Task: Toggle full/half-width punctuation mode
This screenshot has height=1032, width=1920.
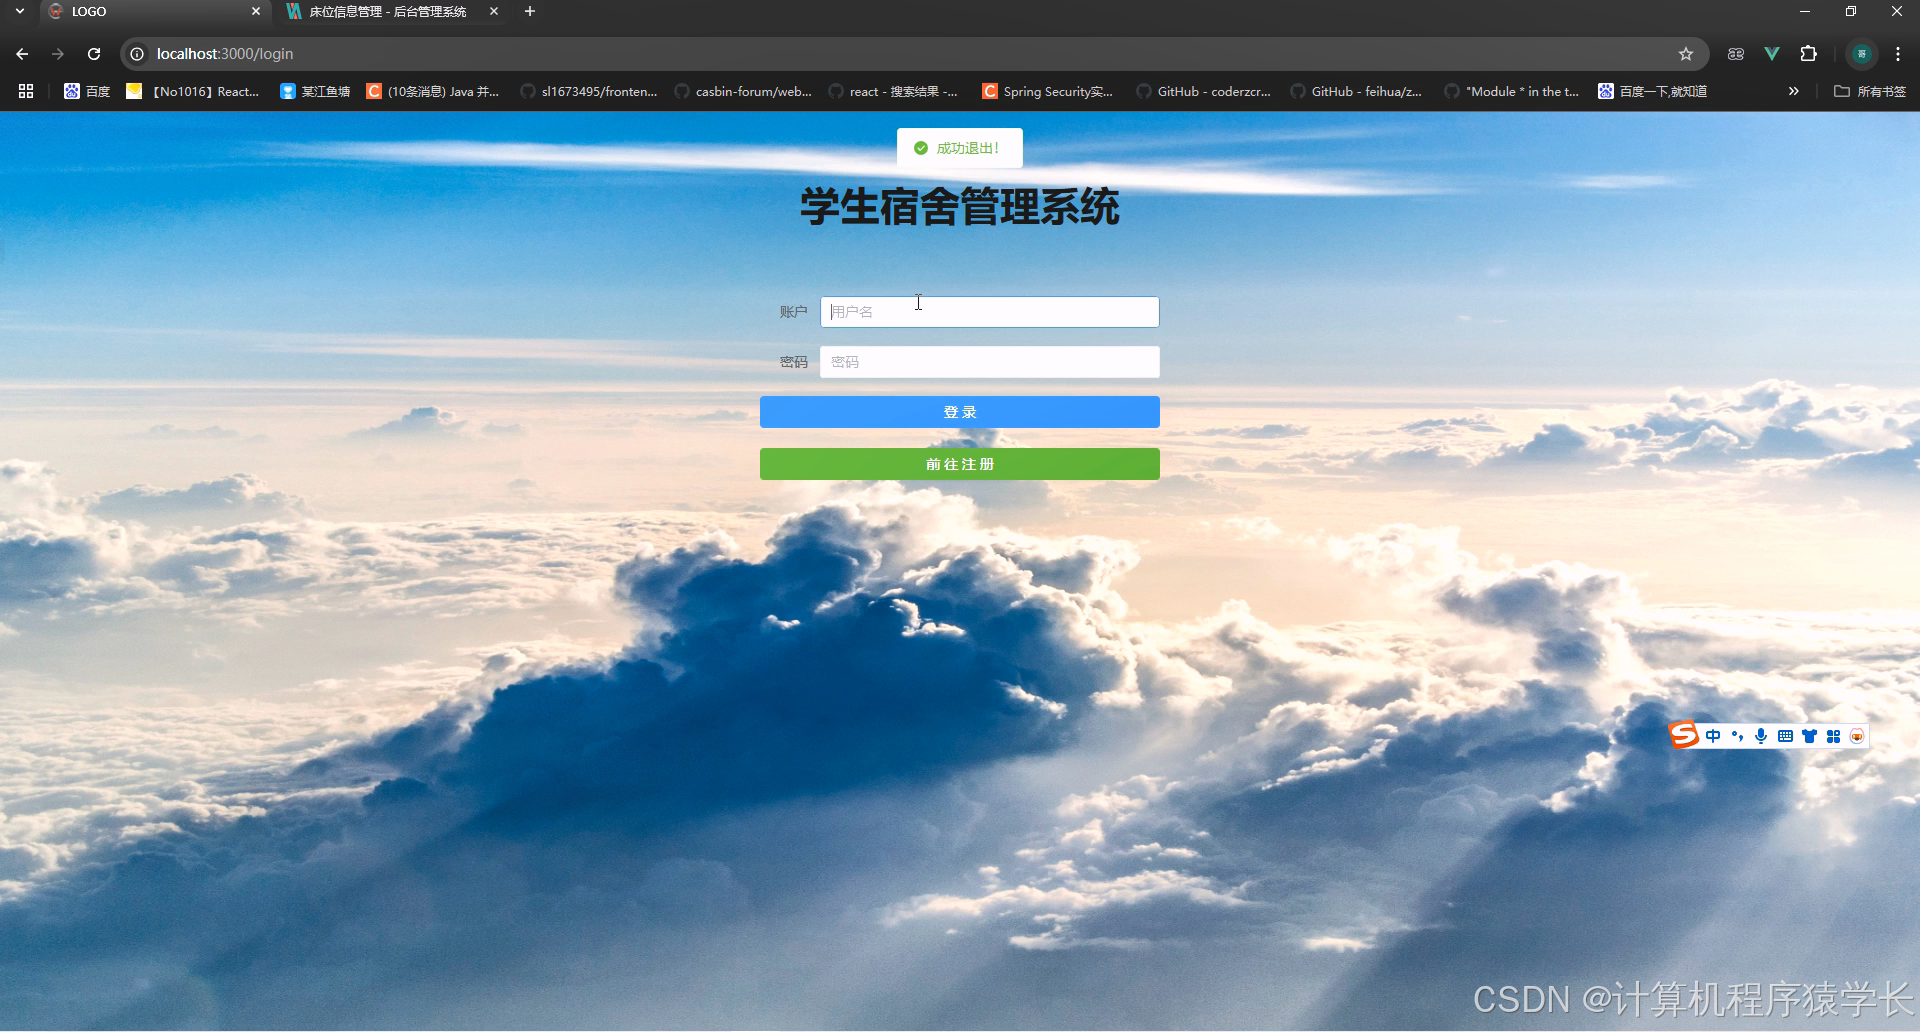Action: 1737,735
